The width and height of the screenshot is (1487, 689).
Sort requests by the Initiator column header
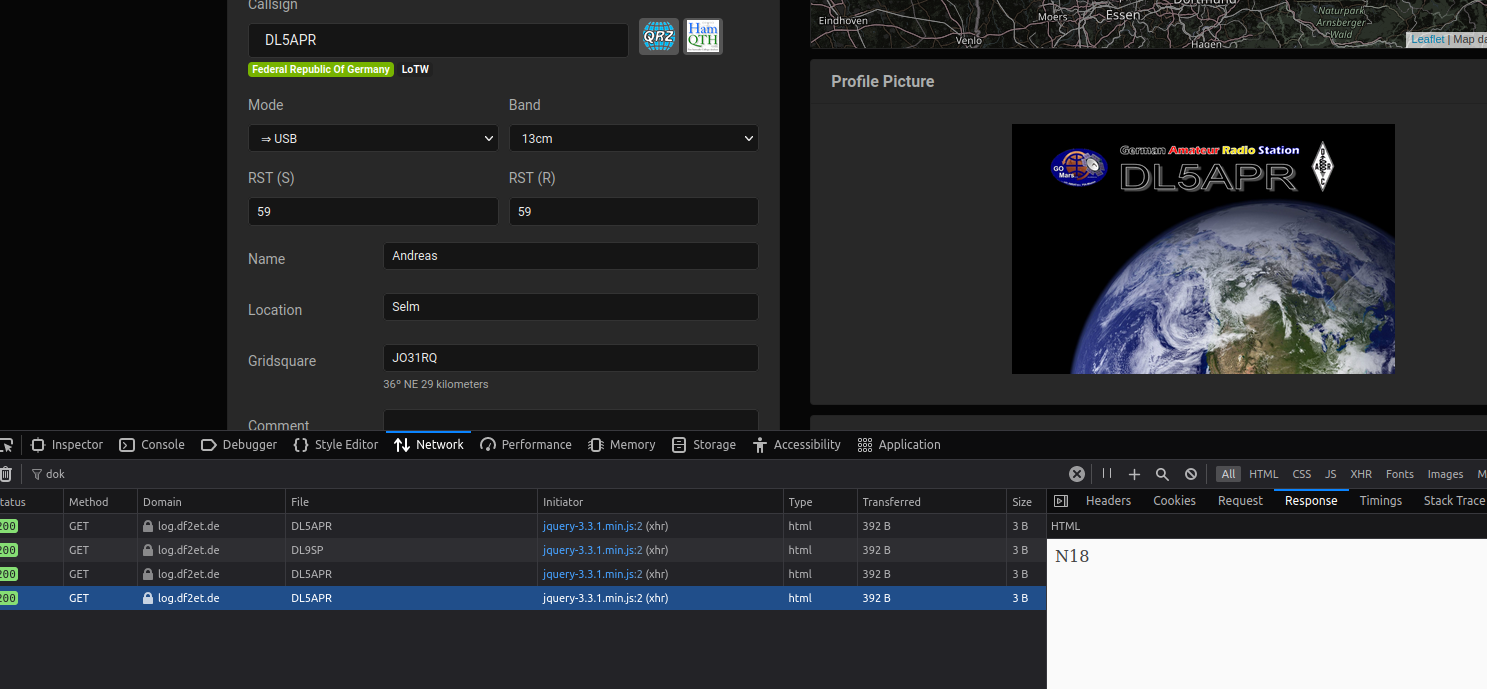coord(661,502)
